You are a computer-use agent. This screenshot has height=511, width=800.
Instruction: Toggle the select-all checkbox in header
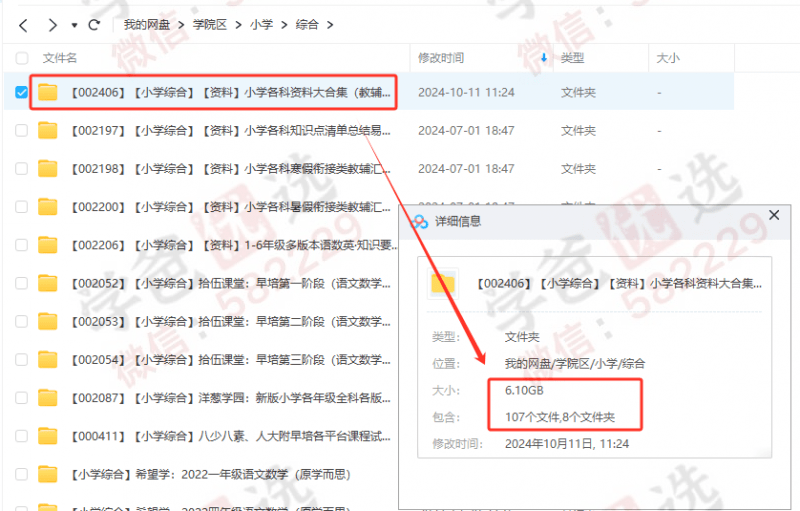(x=21, y=58)
